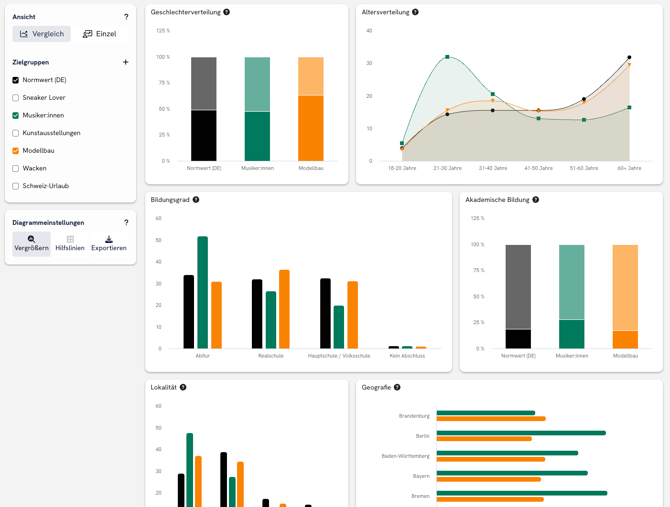Open Diagrammeinstellungen help question mark
This screenshot has height=507, width=670.
pos(126,223)
